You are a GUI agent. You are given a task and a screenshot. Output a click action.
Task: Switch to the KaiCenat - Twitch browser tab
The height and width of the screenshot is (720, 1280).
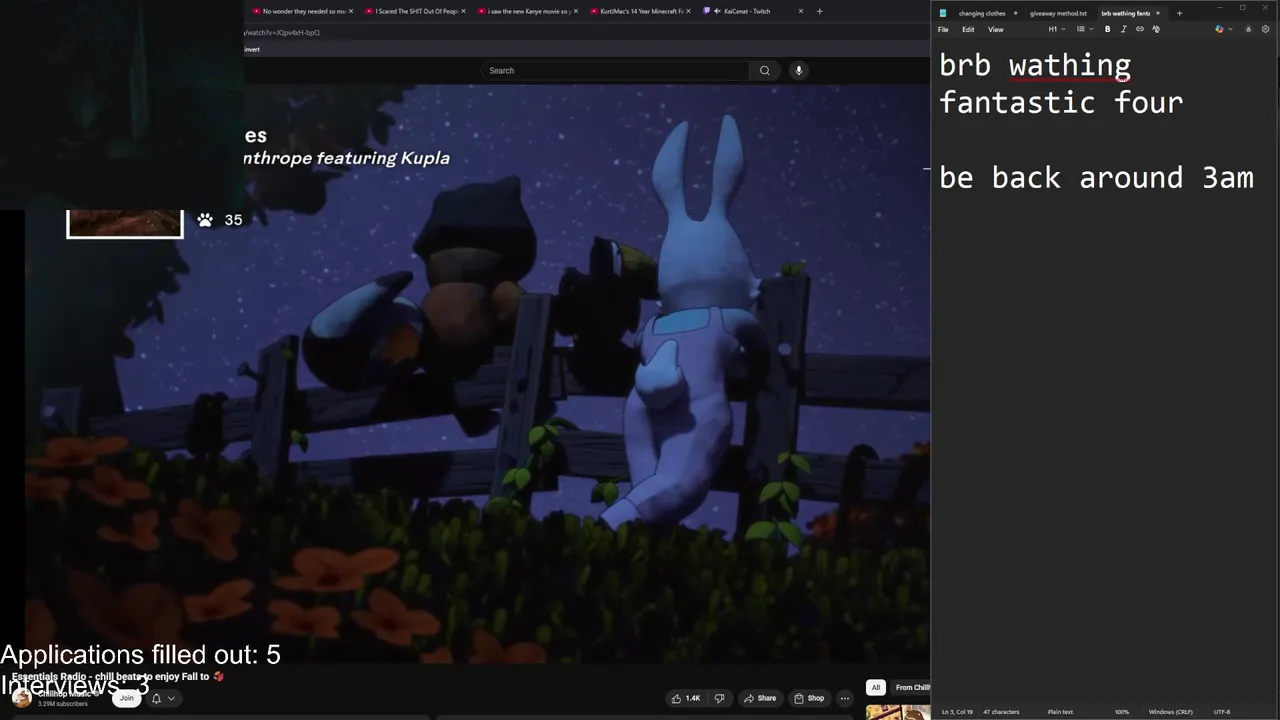pyautogui.click(x=747, y=11)
